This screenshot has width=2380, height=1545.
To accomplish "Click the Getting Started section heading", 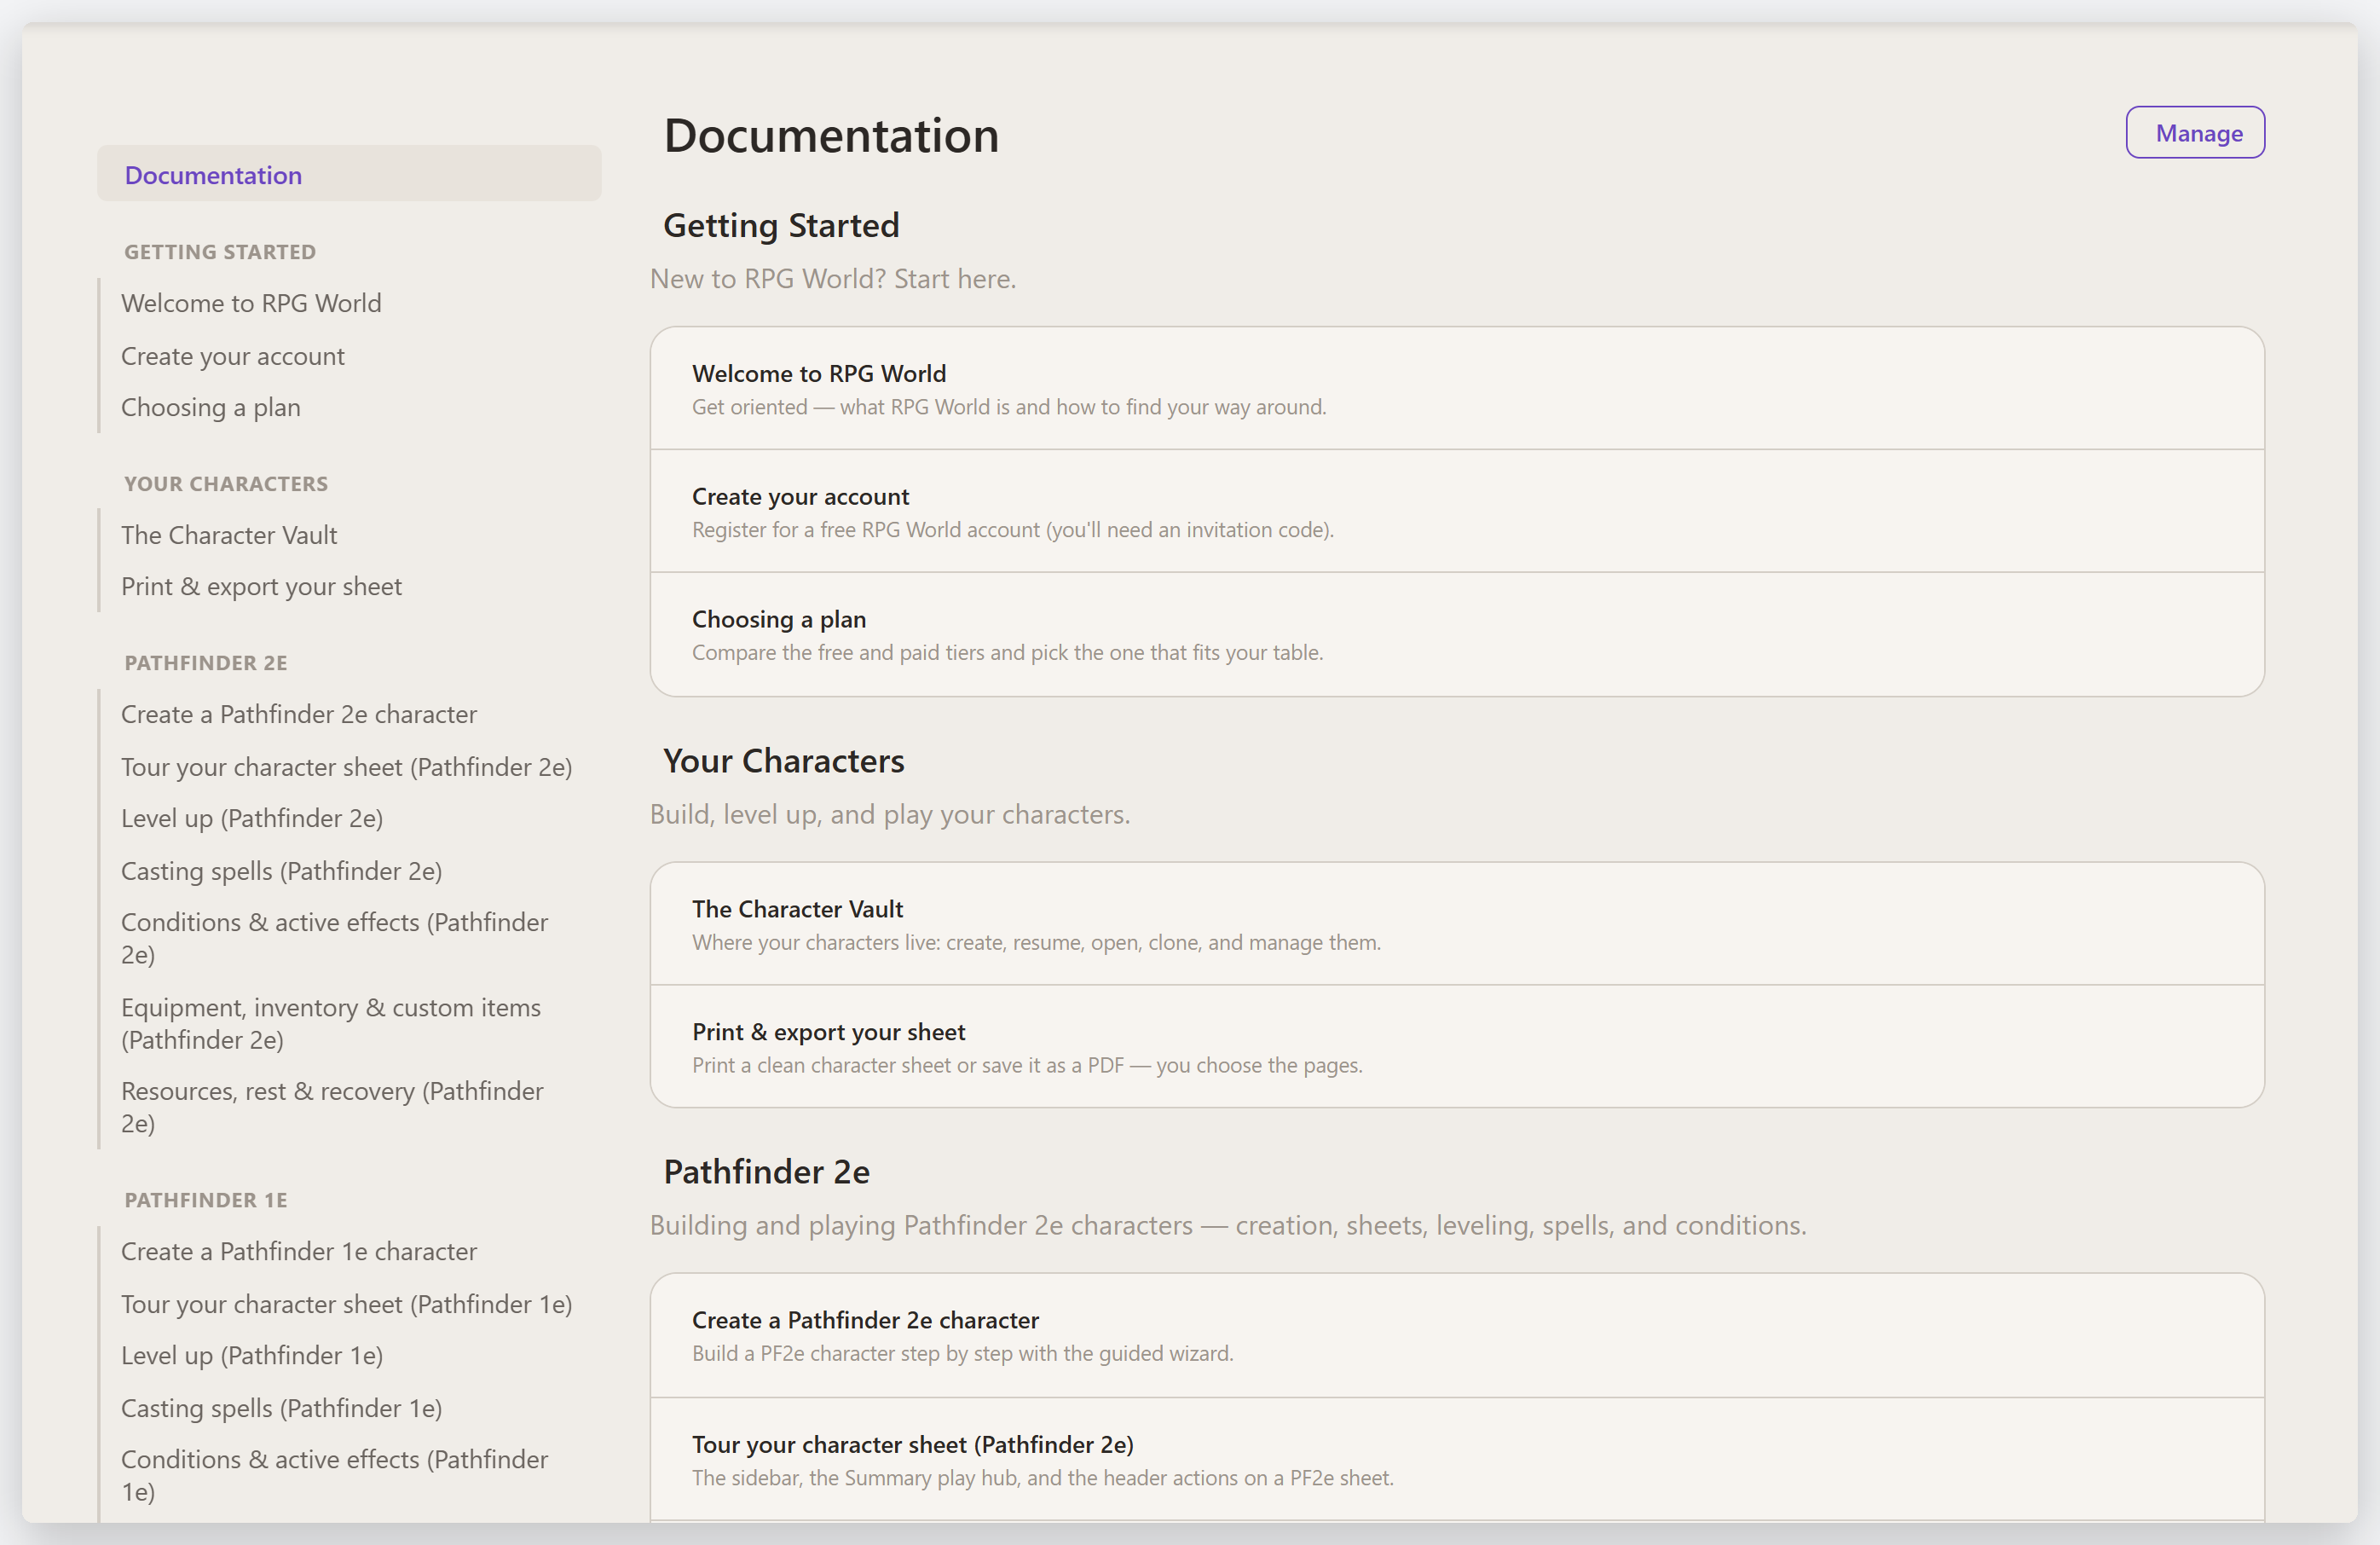I will pos(781,225).
